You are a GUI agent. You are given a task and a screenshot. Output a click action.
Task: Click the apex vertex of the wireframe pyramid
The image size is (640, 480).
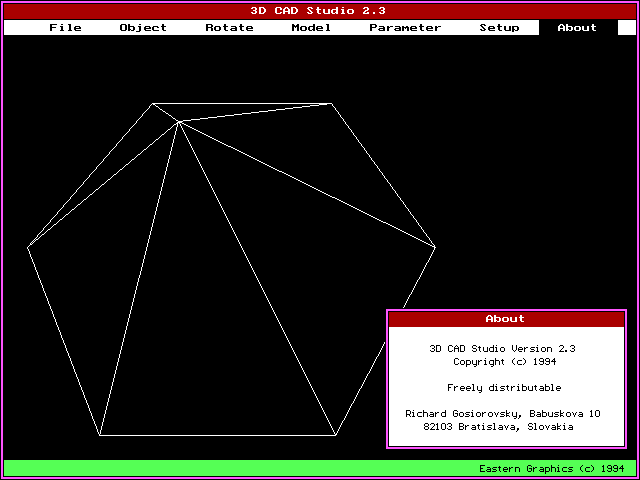point(179,121)
